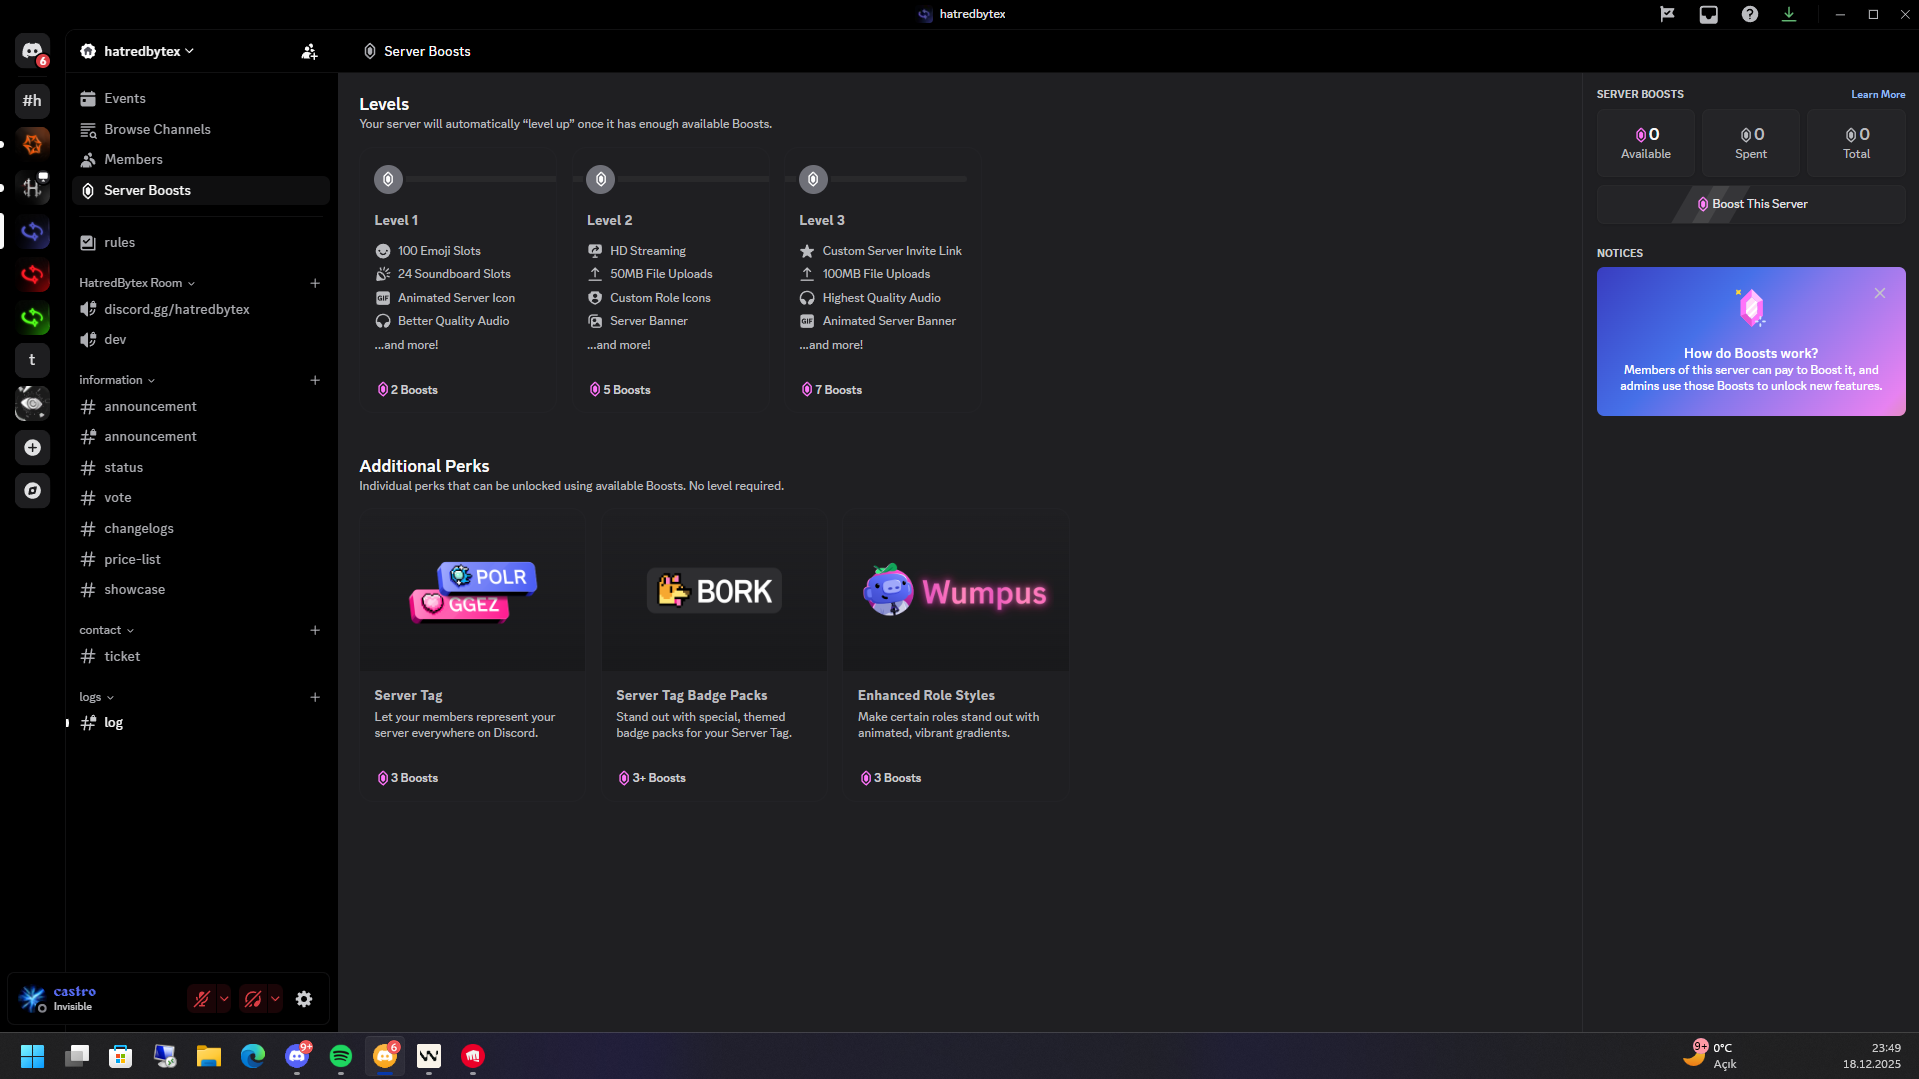Collapse the information category
This screenshot has height=1079, width=1919.
click(117, 380)
